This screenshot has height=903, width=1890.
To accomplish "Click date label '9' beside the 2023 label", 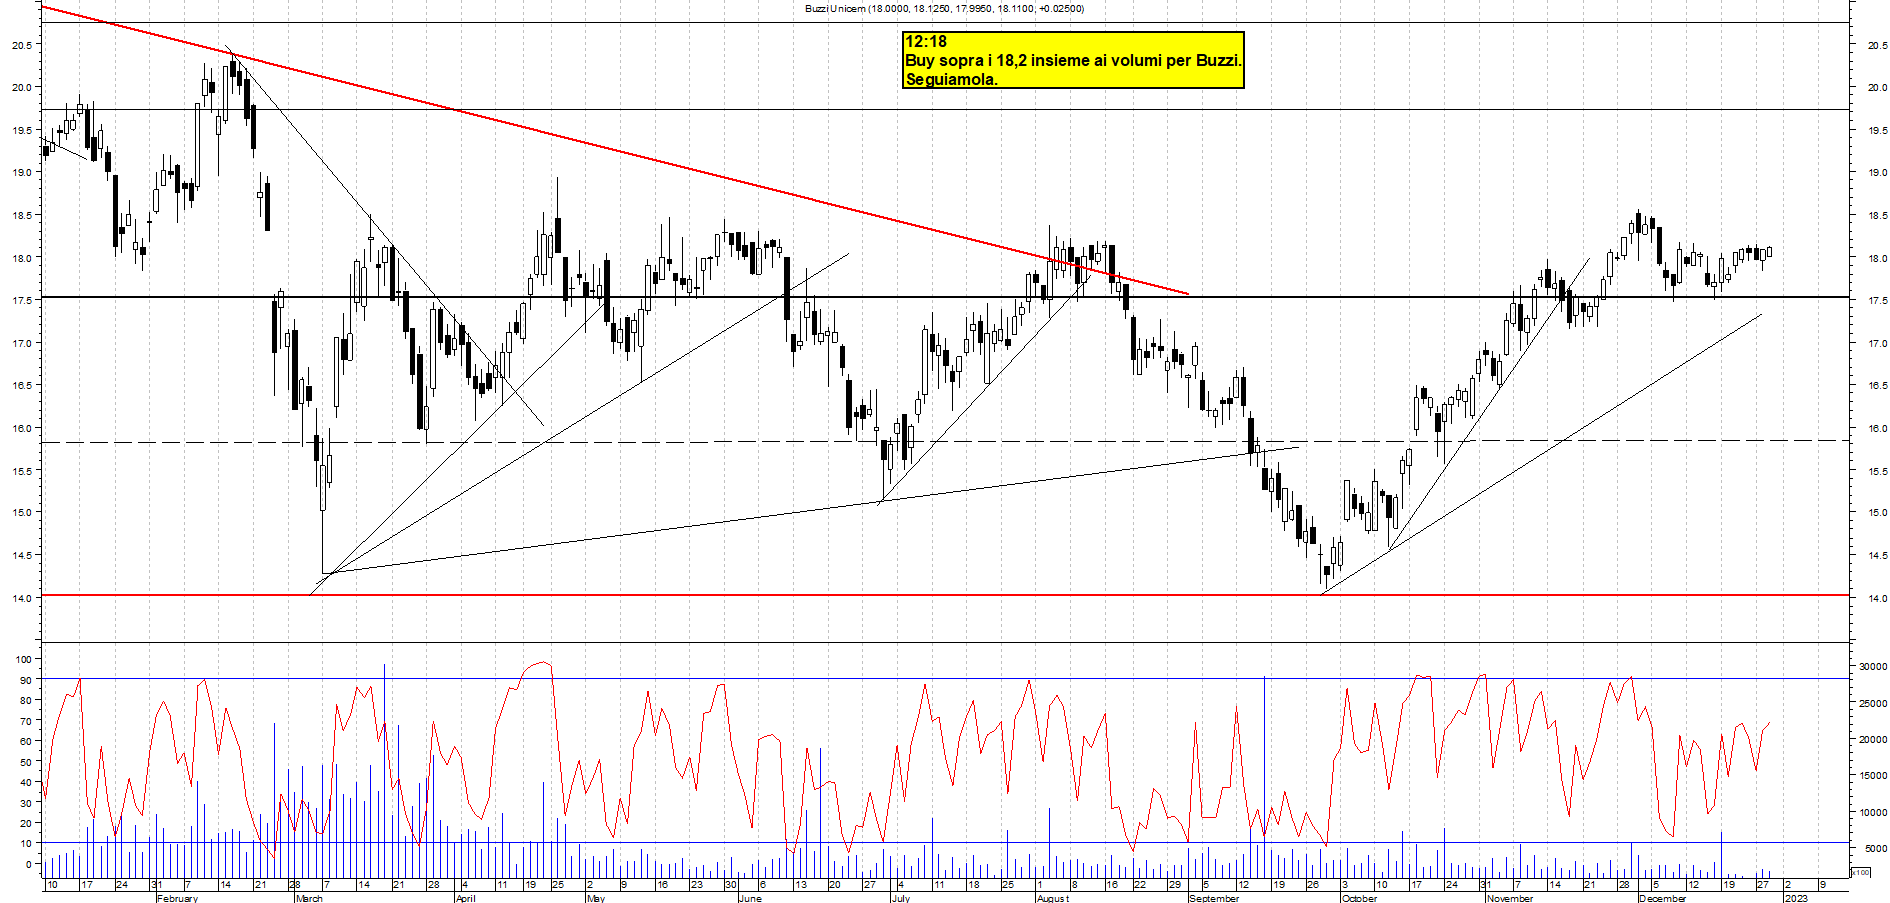I will pos(1823,885).
